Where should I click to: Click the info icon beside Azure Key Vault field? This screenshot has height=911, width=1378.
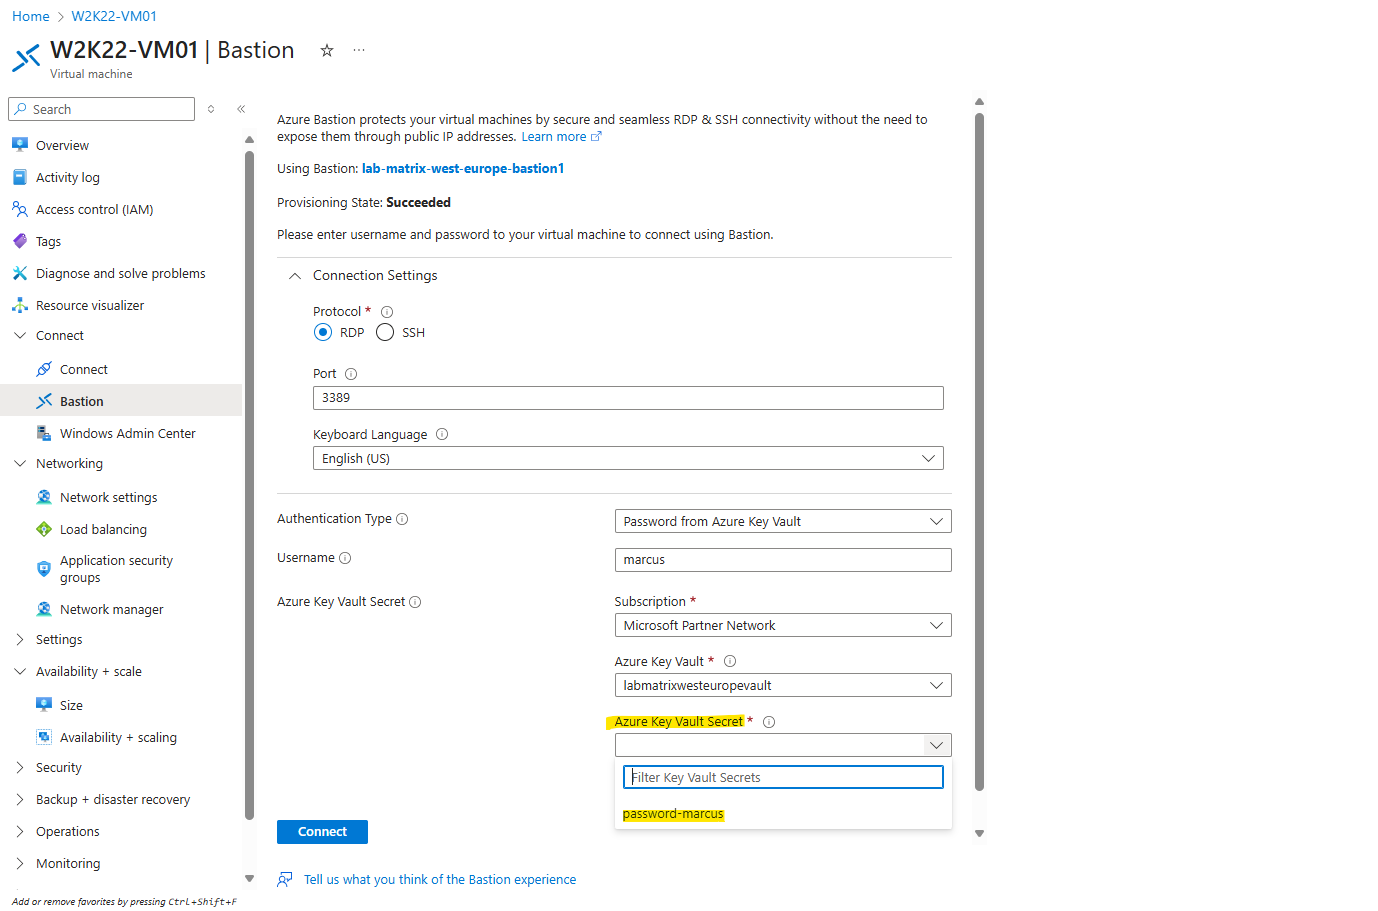click(x=730, y=661)
